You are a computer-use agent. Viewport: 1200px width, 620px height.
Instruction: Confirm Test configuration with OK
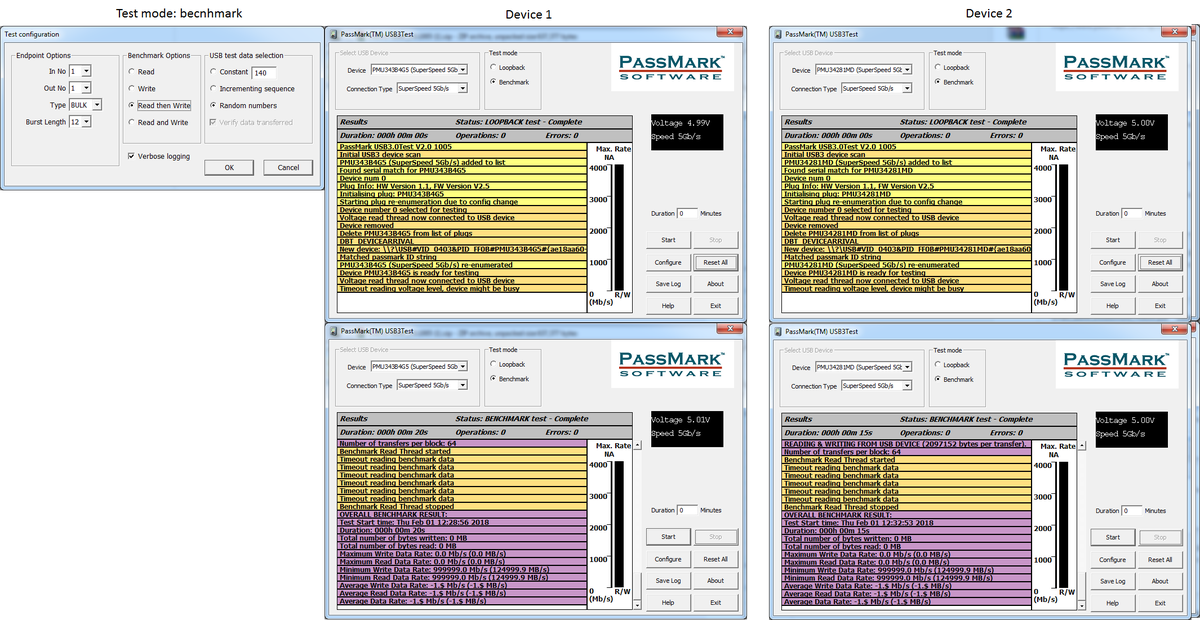point(229,167)
